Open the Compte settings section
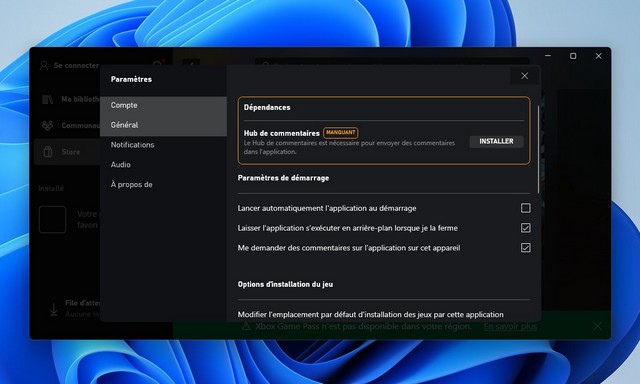 tap(163, 105)
